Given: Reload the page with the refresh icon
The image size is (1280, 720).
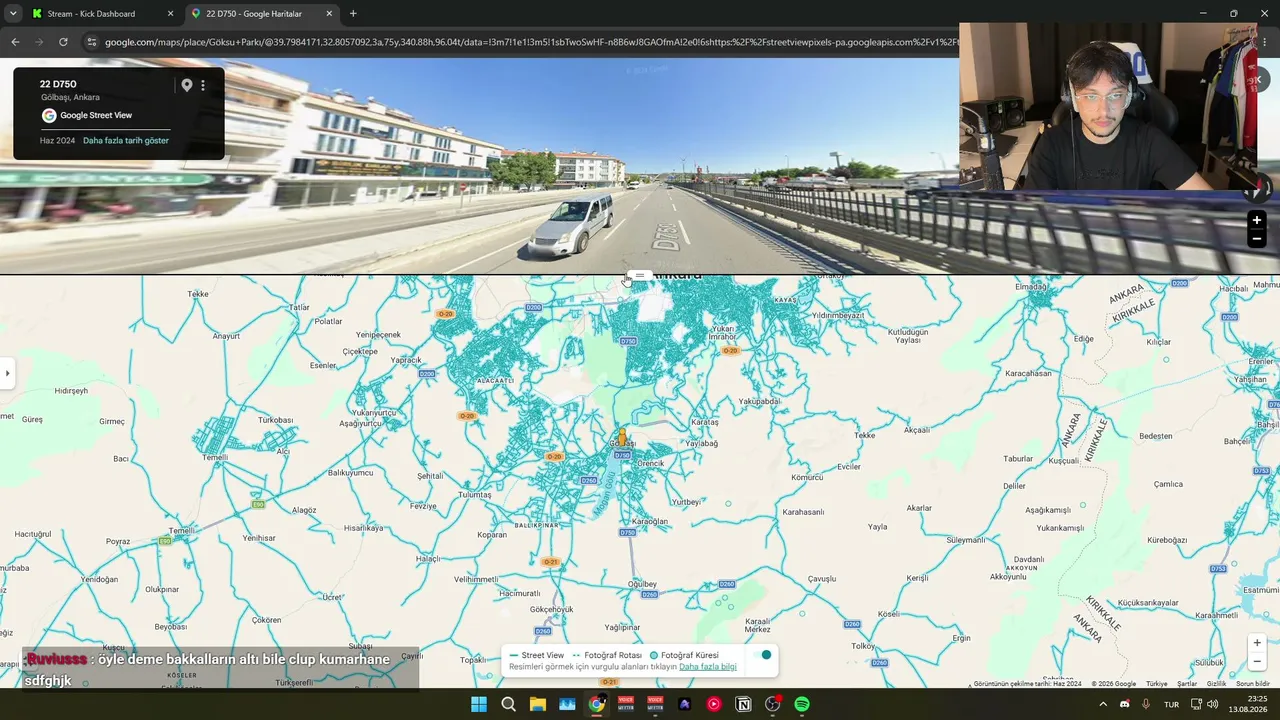Looking at the screenshot, I should coord(63,42).
